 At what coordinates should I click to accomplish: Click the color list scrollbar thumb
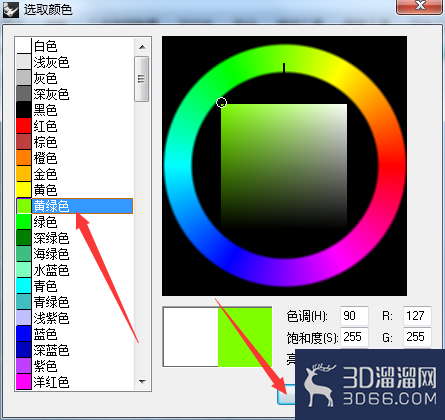click(x=142, y=79)
